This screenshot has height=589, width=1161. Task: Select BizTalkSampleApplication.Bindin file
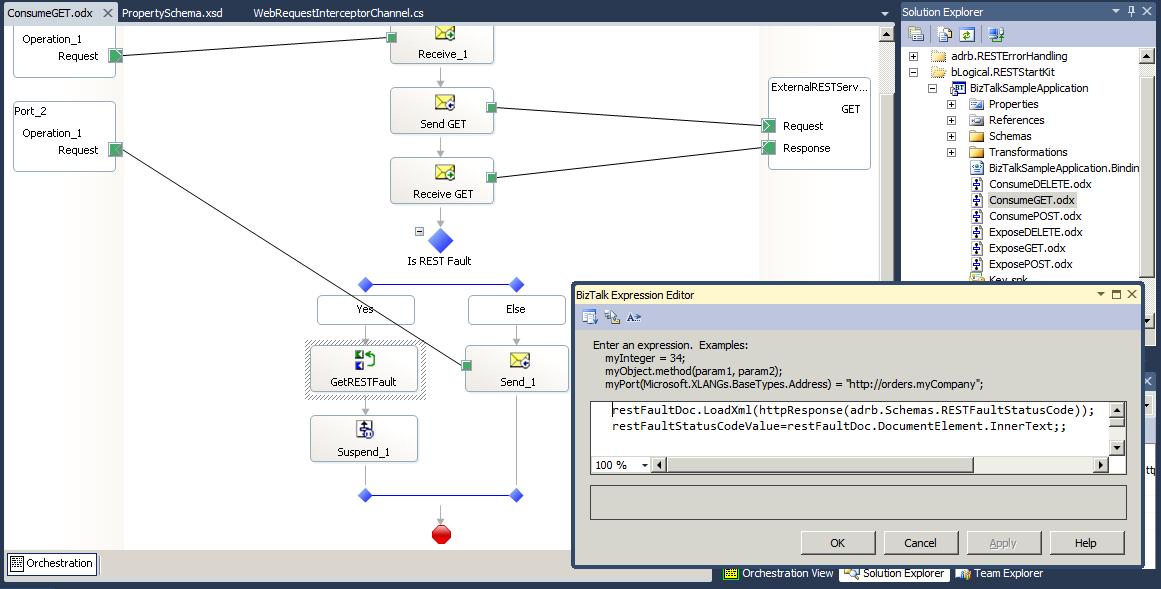coord(1064,168)
